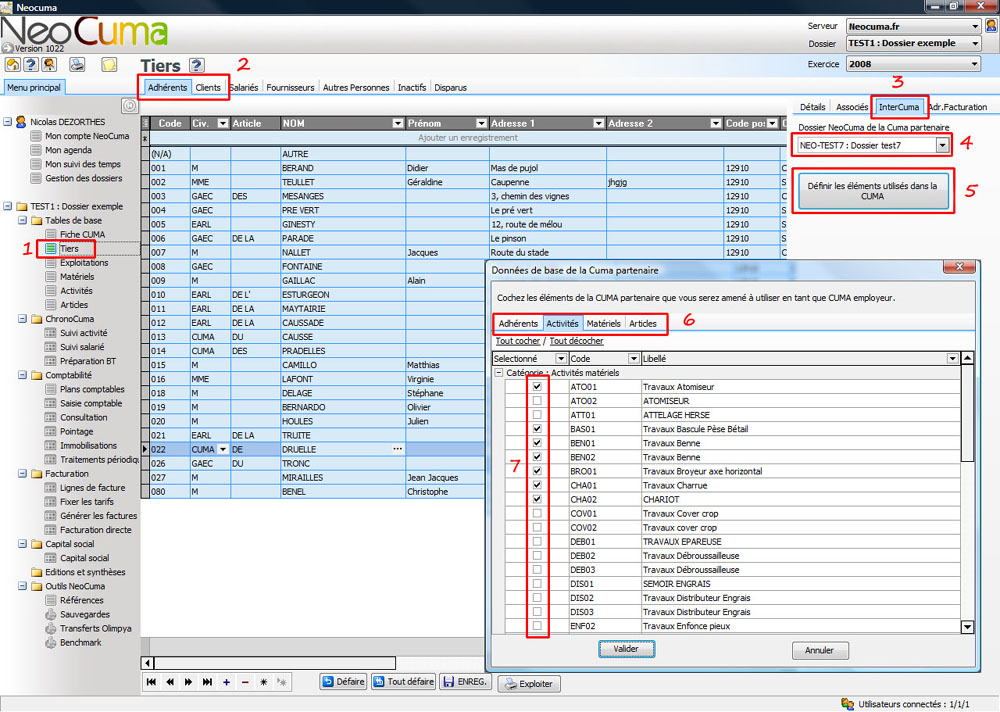Screen dimensions: 1000x712
Task: Open Articles tab in dialog
Action: tap(643, 323)
